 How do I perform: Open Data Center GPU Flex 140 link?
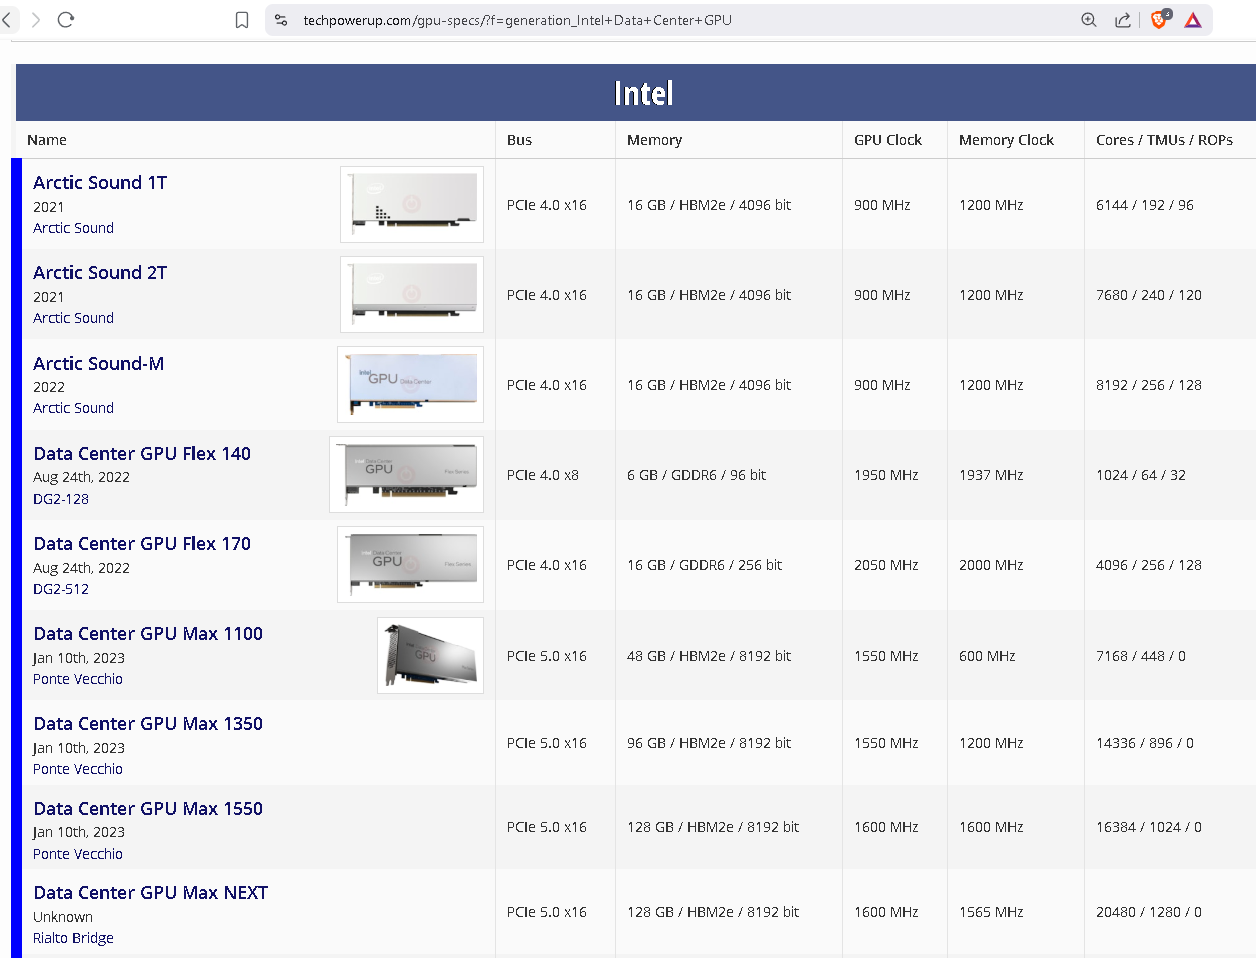tap(142, 454)
